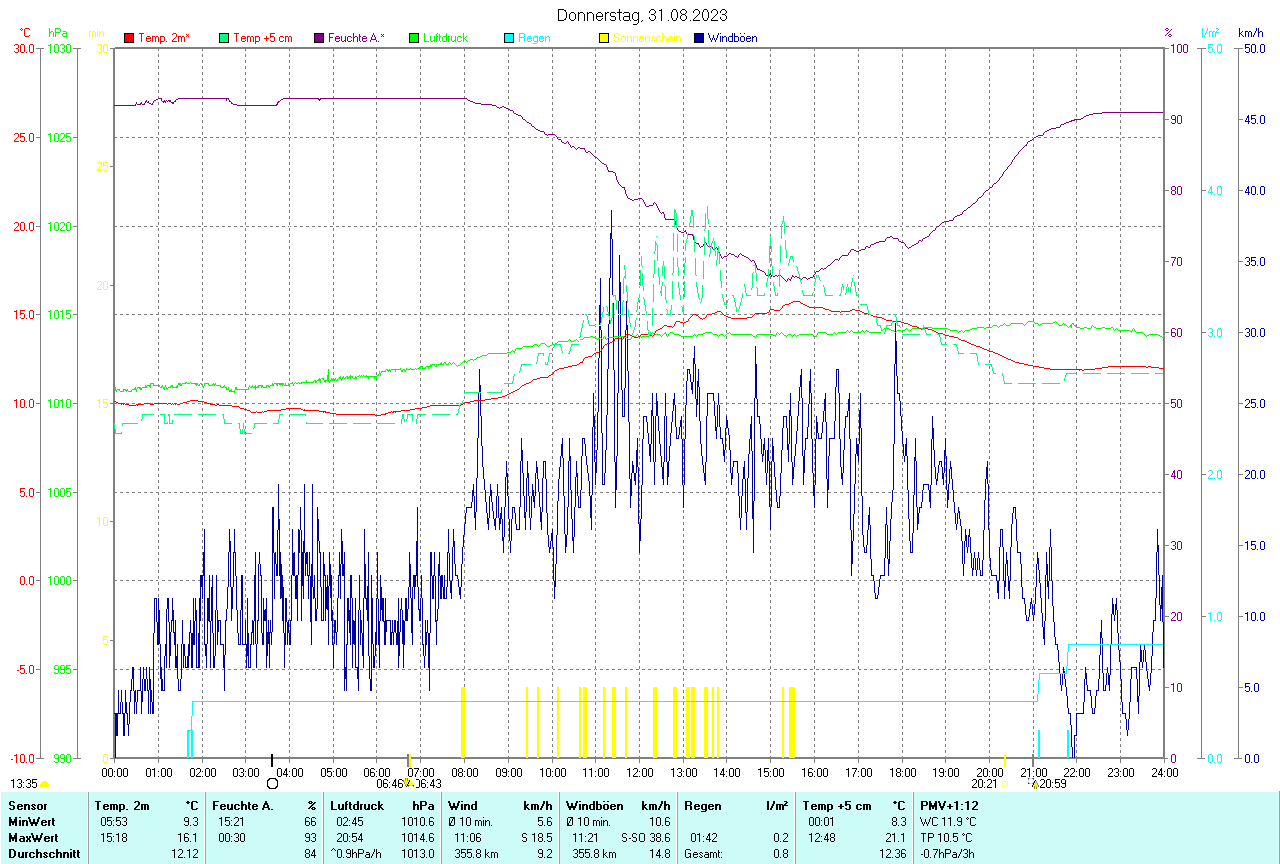Viewport: 1280px width, 864px height.
Task: Click the small sun icon next to 20:21
Action: pyautogui.click(x=1003, y=784)
